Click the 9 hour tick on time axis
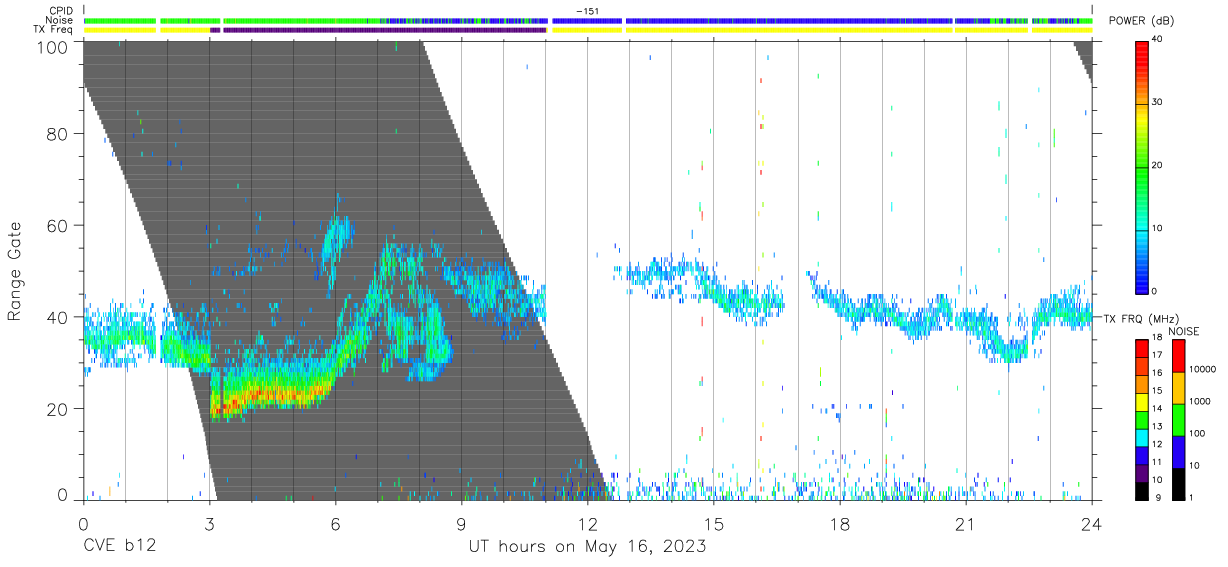The image size is (1228, 567). (461, 524)
